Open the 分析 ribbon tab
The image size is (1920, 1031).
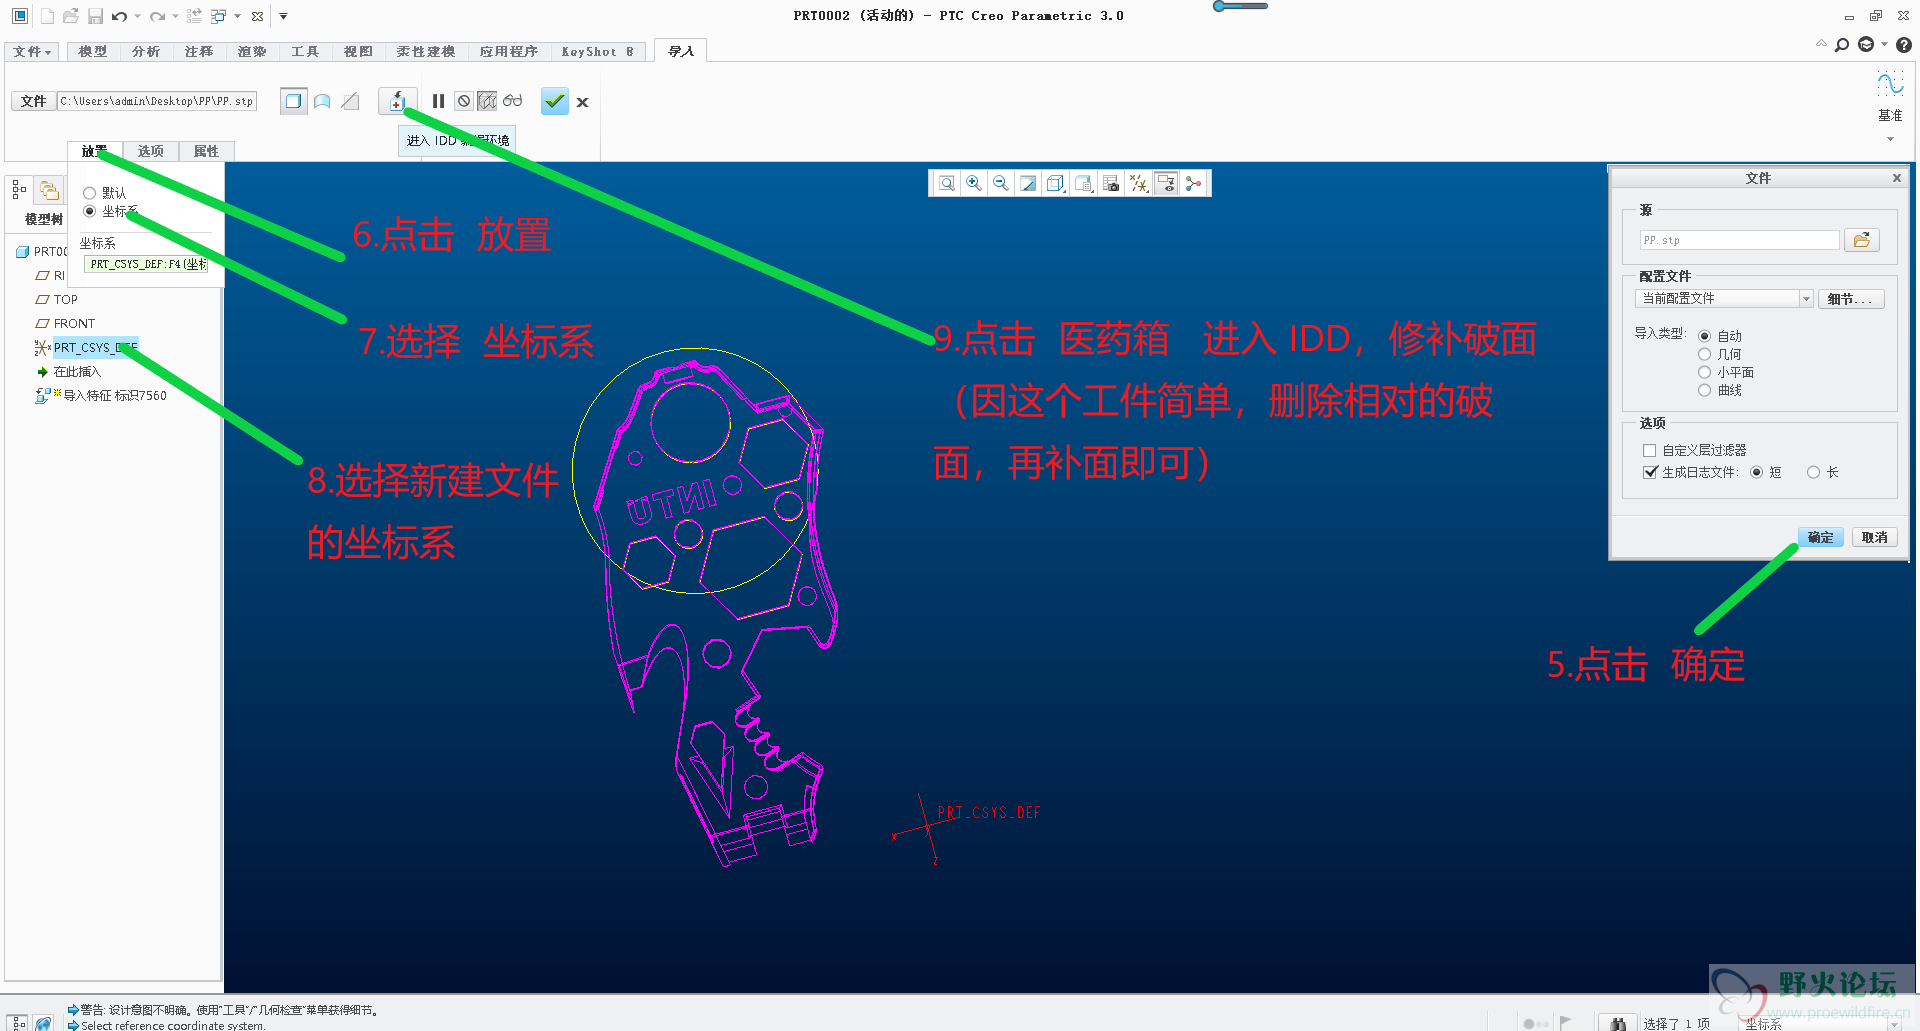(146, 52)
